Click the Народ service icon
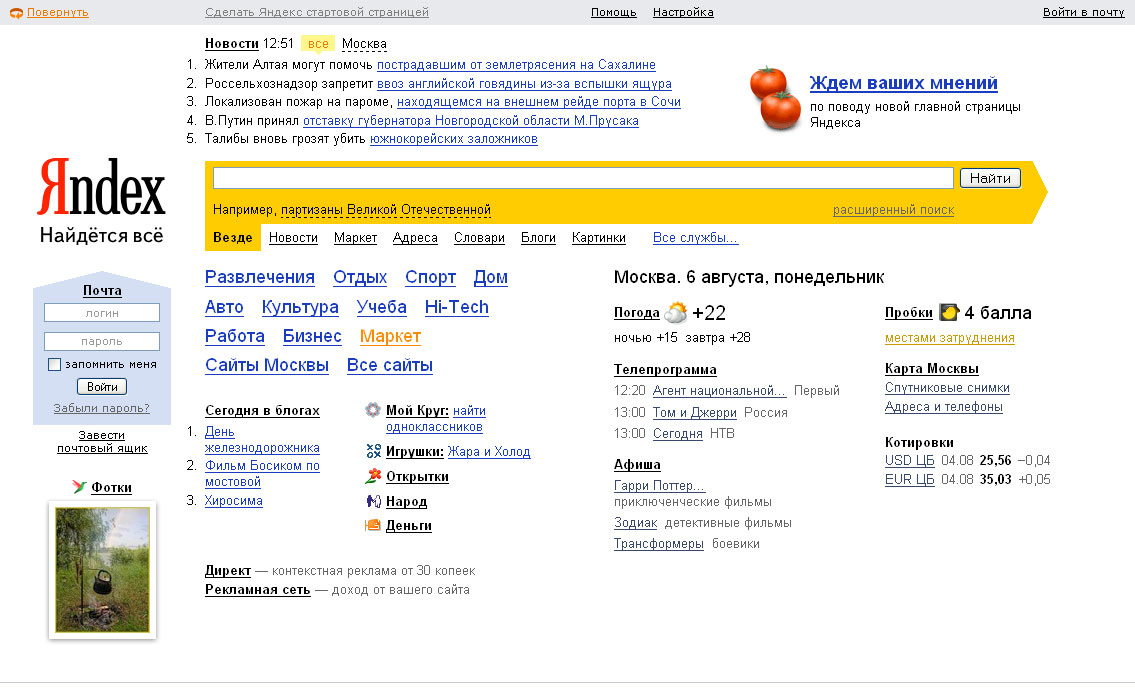The width and height of the screenshot is (1135, 693). point(374,501)
